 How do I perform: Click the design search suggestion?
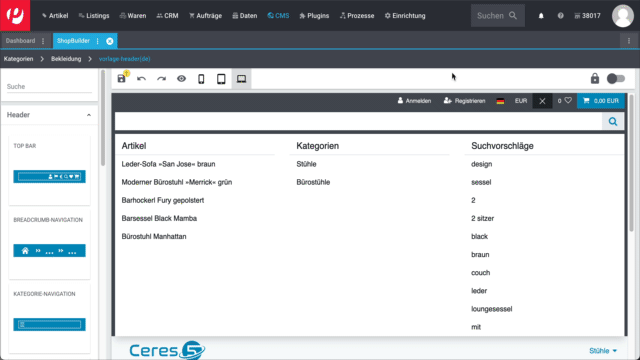tap(482, 164)
